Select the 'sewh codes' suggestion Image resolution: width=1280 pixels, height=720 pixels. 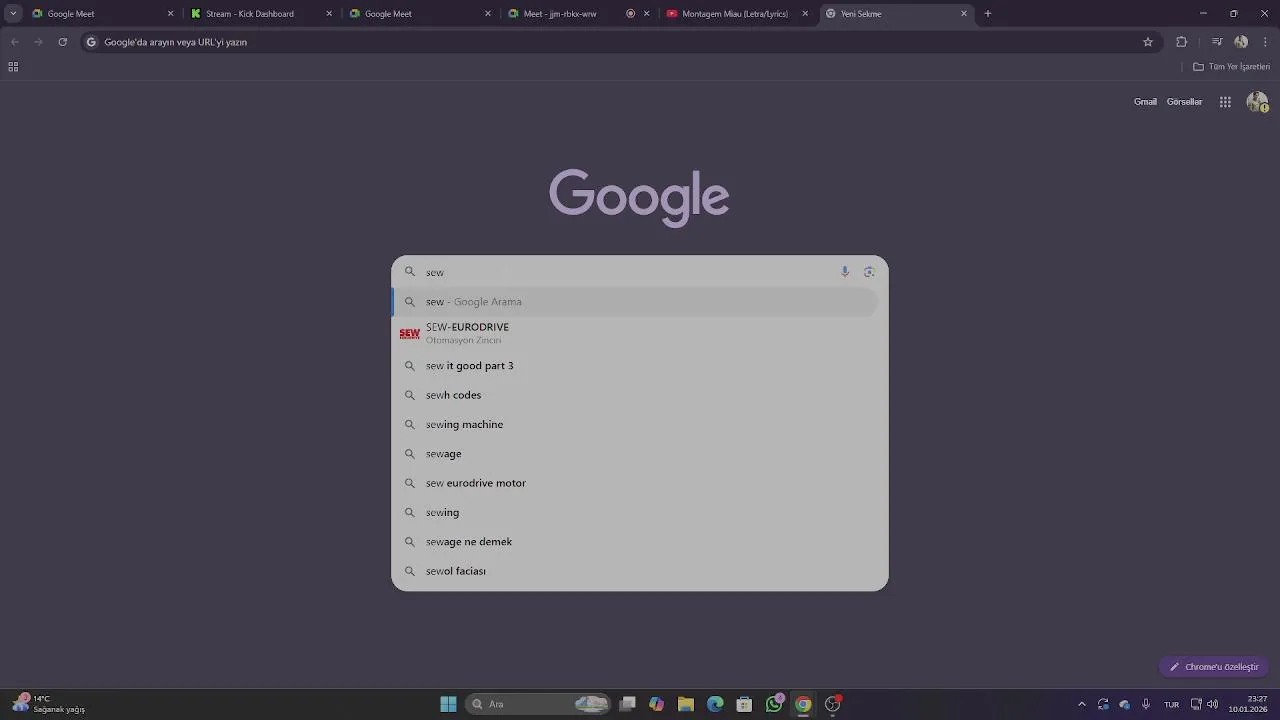[x=636, y=395]
